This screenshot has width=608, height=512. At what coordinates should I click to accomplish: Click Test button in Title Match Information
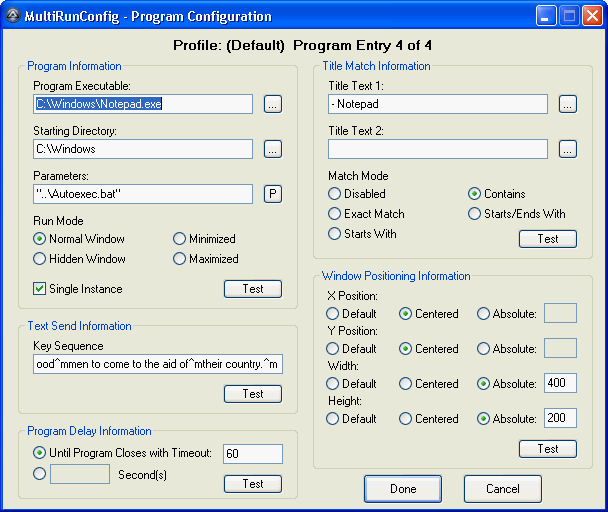click(x=548, y=239)
